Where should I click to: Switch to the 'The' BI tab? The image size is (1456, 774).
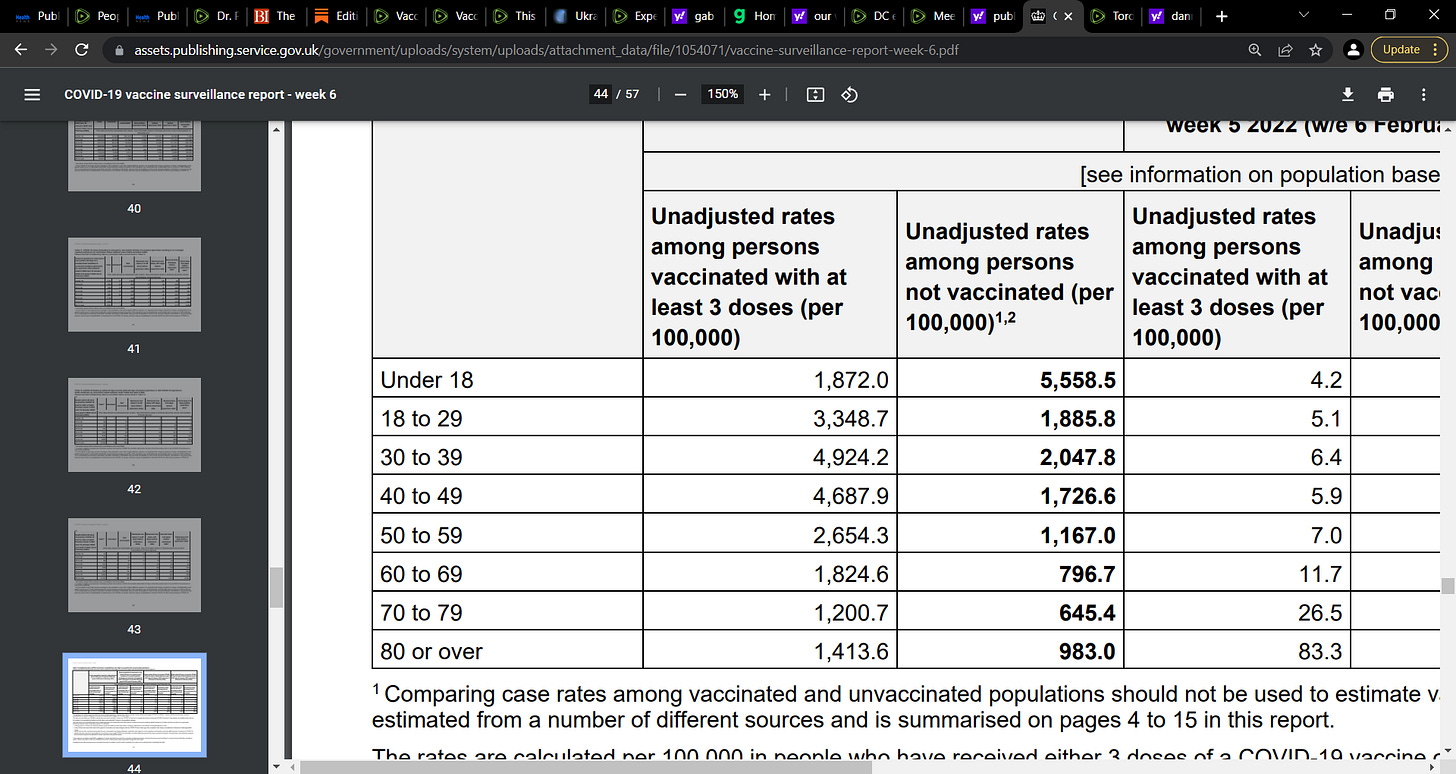point(275,16)
